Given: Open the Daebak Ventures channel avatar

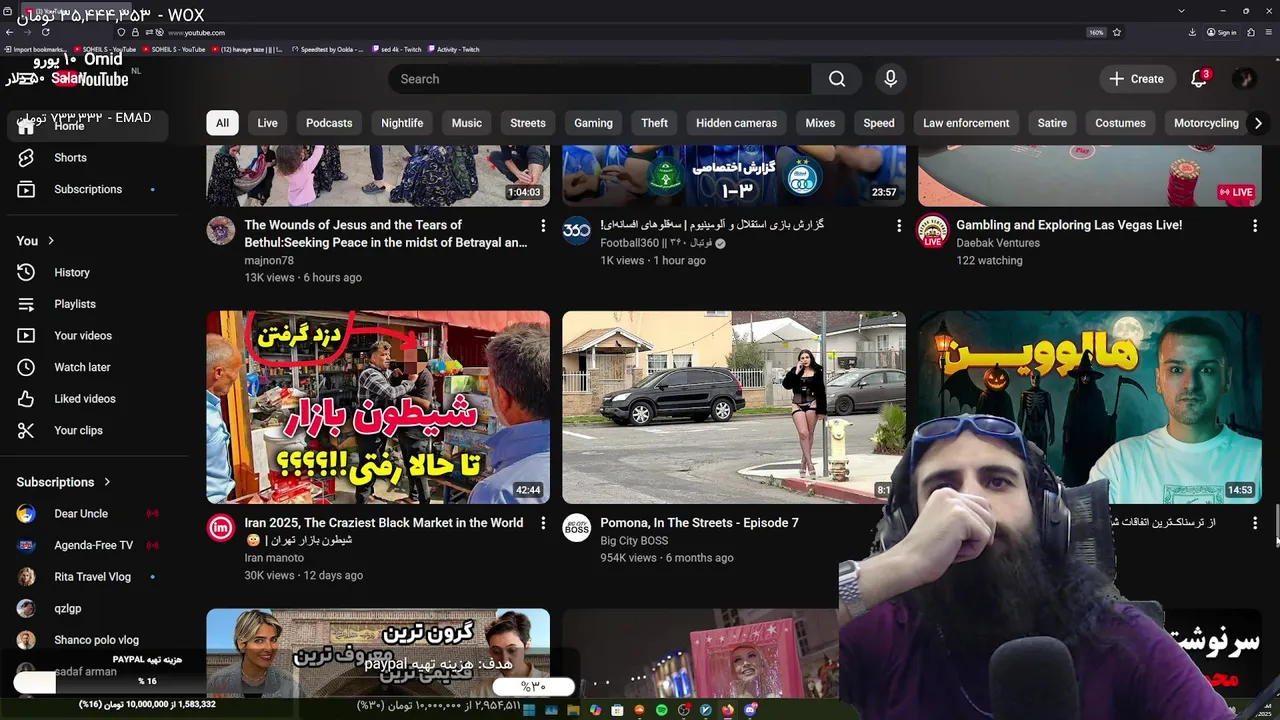Looking at the screenshot, I should (x=933, y=230).
